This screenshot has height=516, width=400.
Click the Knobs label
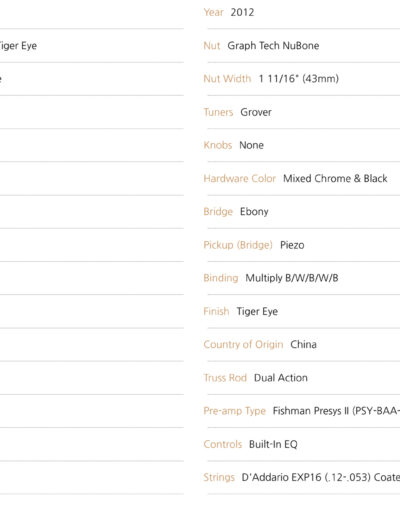click(x=218, y=145)
